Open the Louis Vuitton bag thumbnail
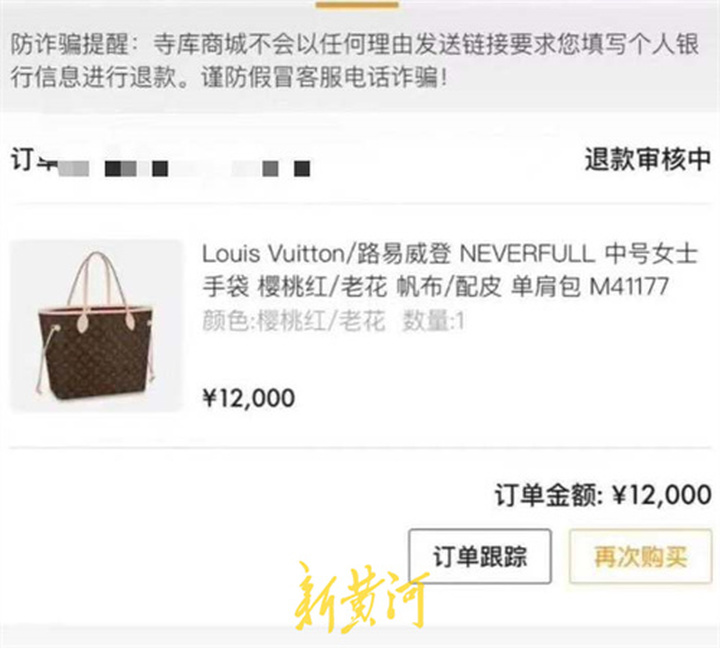The height and width of the screenshot is (648, 720). coord(96,326)
